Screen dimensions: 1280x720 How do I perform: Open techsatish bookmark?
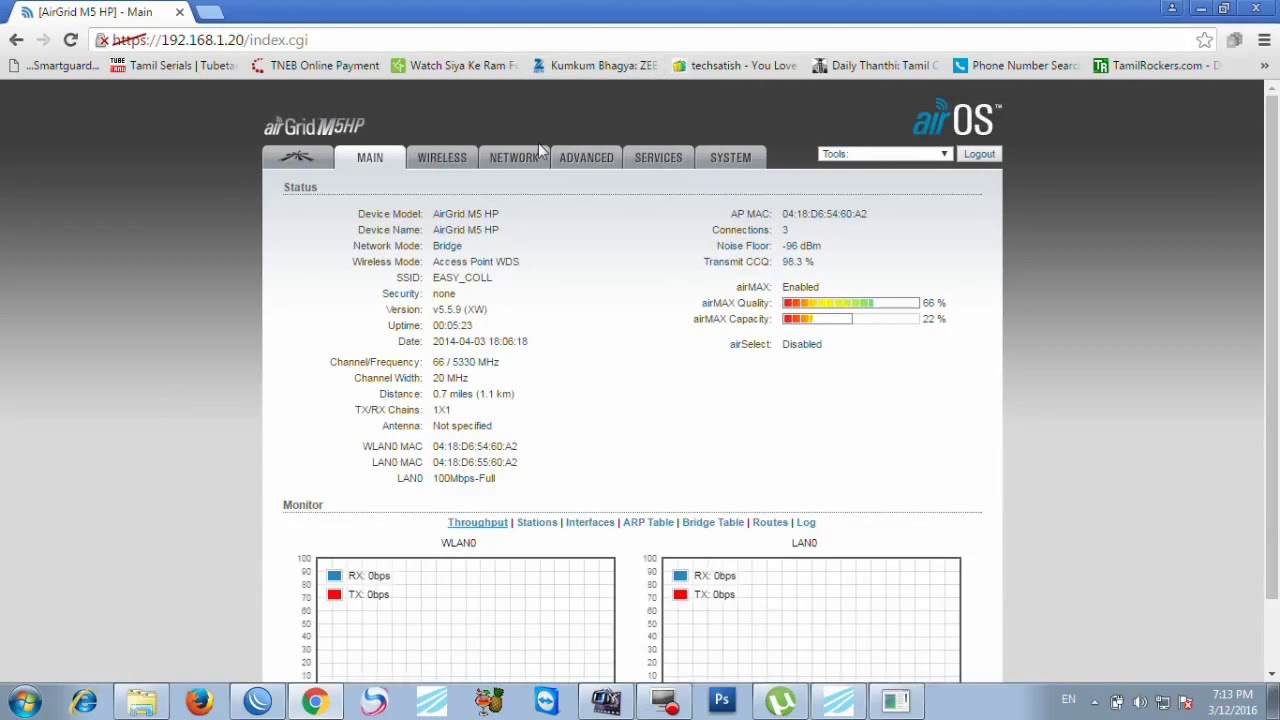click(x=735, y=65)
